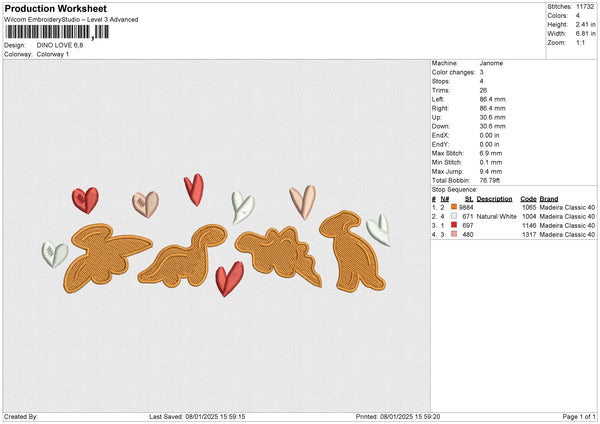Click the Height value 2.41 in
Screen dimensions: 600x424
(x=586, y=24)
